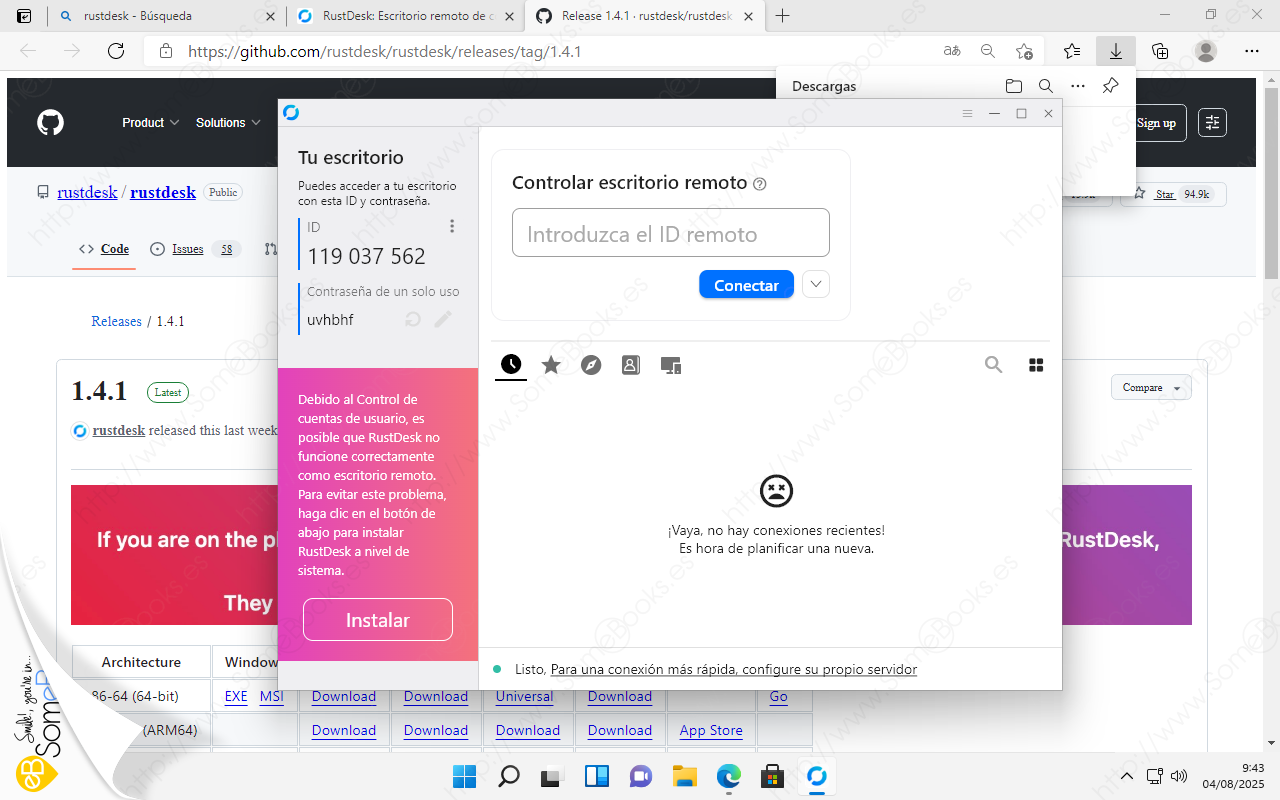
Task: Expand the Product menu on GitHub
Action: tap(151, 123)
